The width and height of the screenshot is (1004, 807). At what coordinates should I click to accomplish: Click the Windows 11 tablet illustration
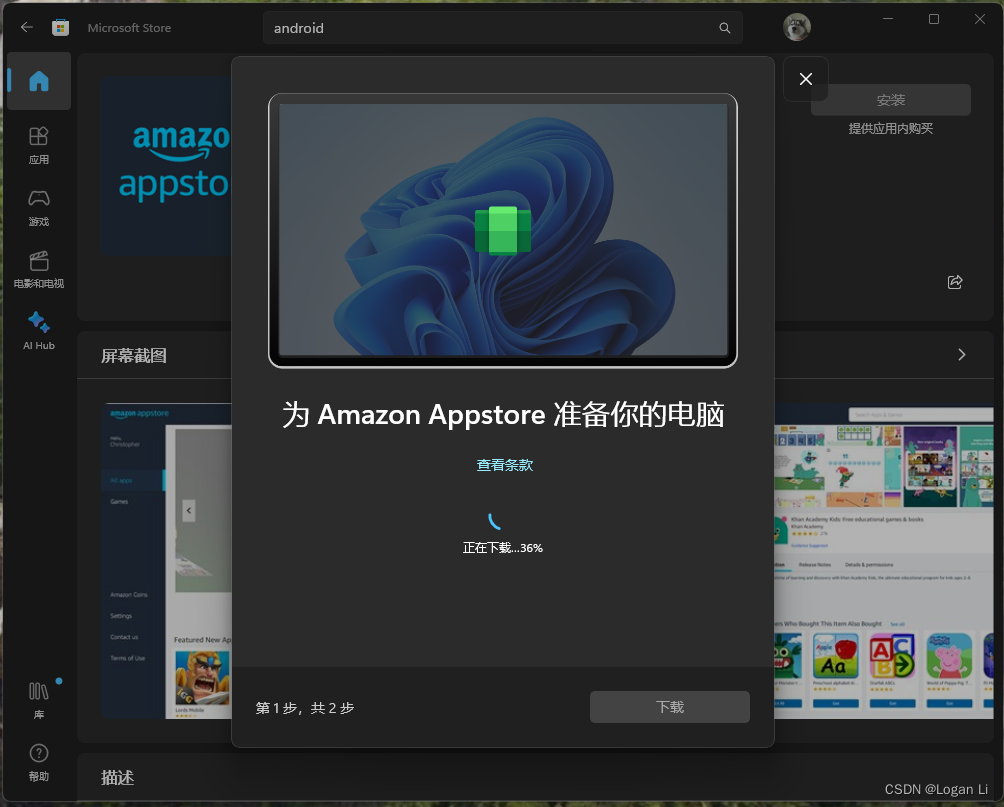tap(503, 231)
